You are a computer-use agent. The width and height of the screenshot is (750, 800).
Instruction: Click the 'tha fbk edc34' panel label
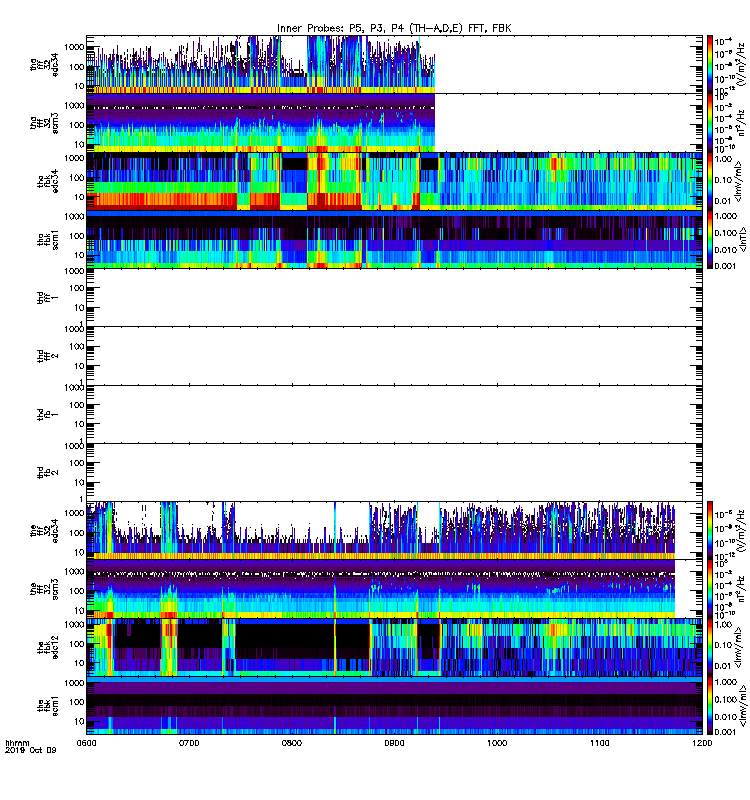[x=48, y=181]
